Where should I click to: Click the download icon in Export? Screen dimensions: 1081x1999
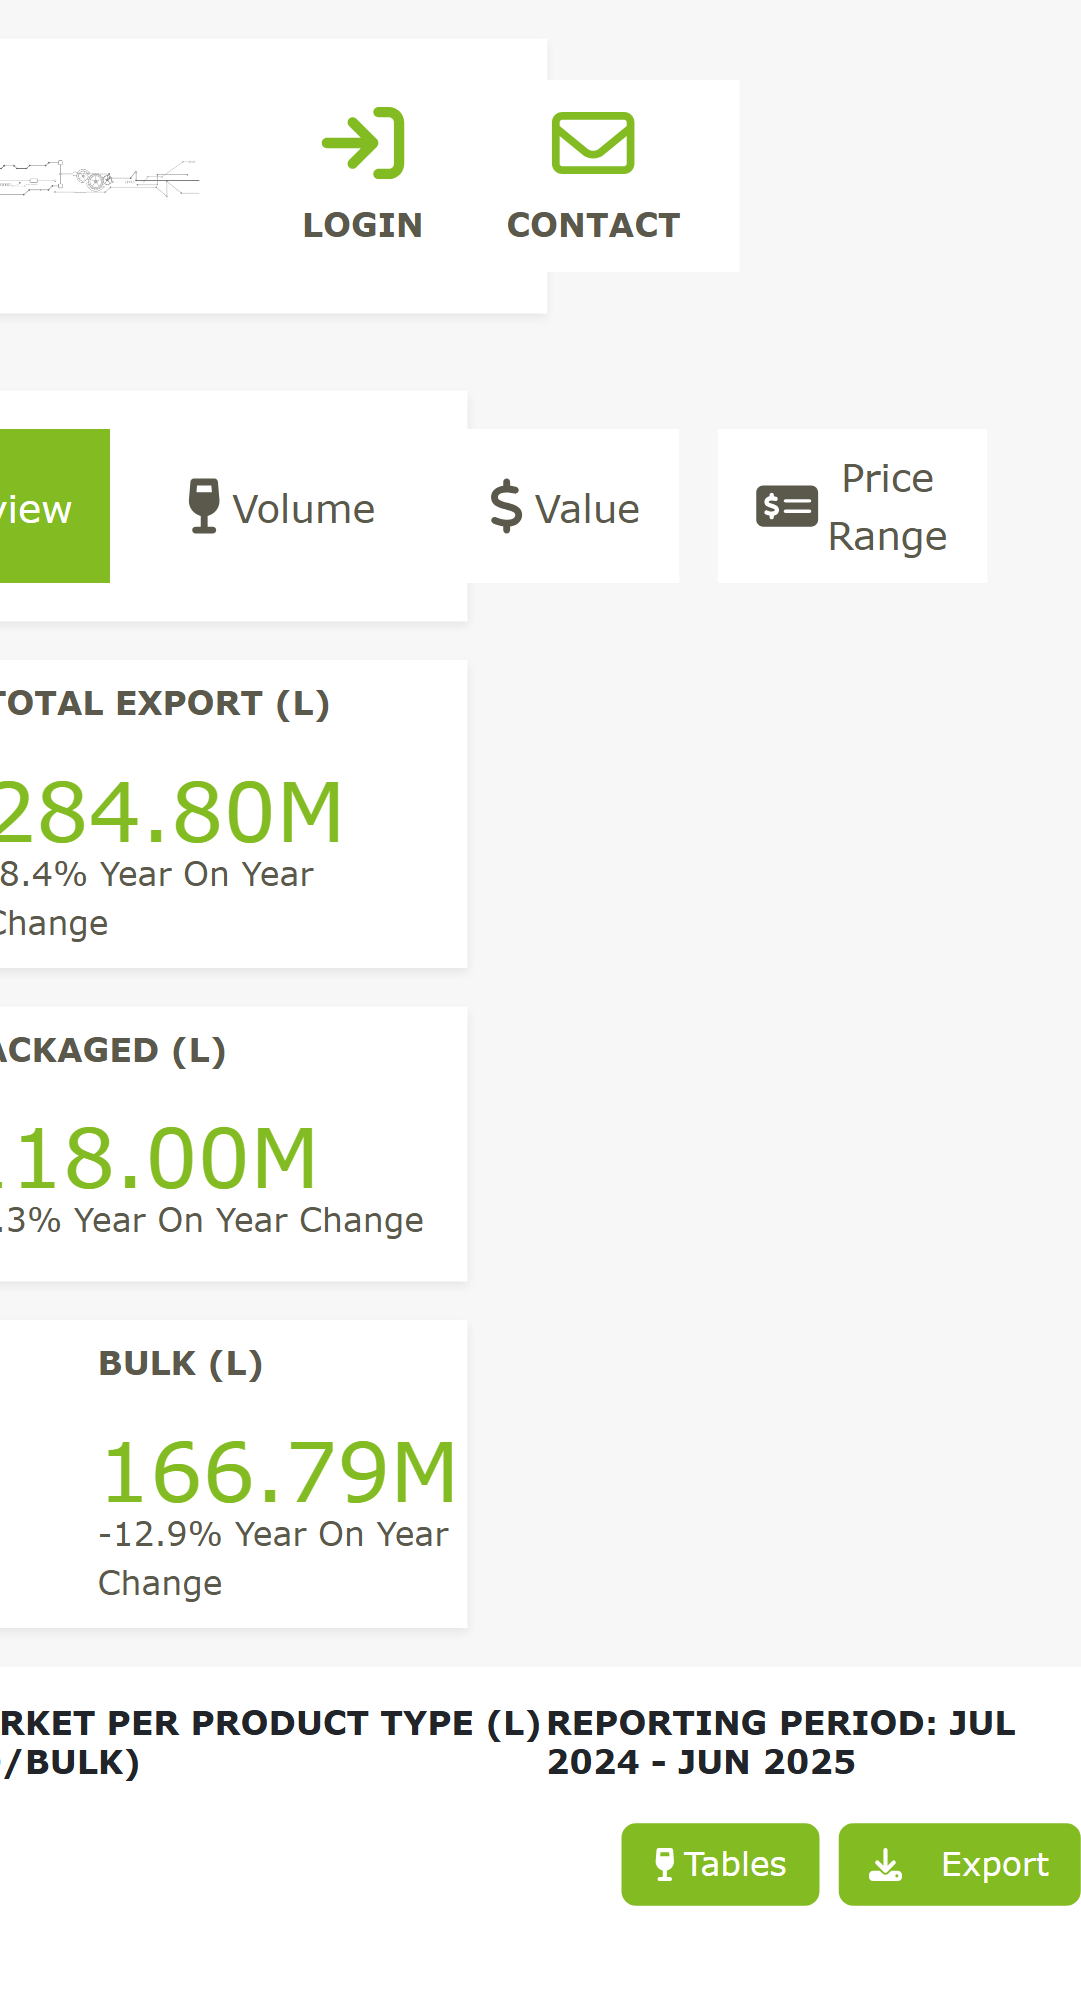tap(885, 1864)
